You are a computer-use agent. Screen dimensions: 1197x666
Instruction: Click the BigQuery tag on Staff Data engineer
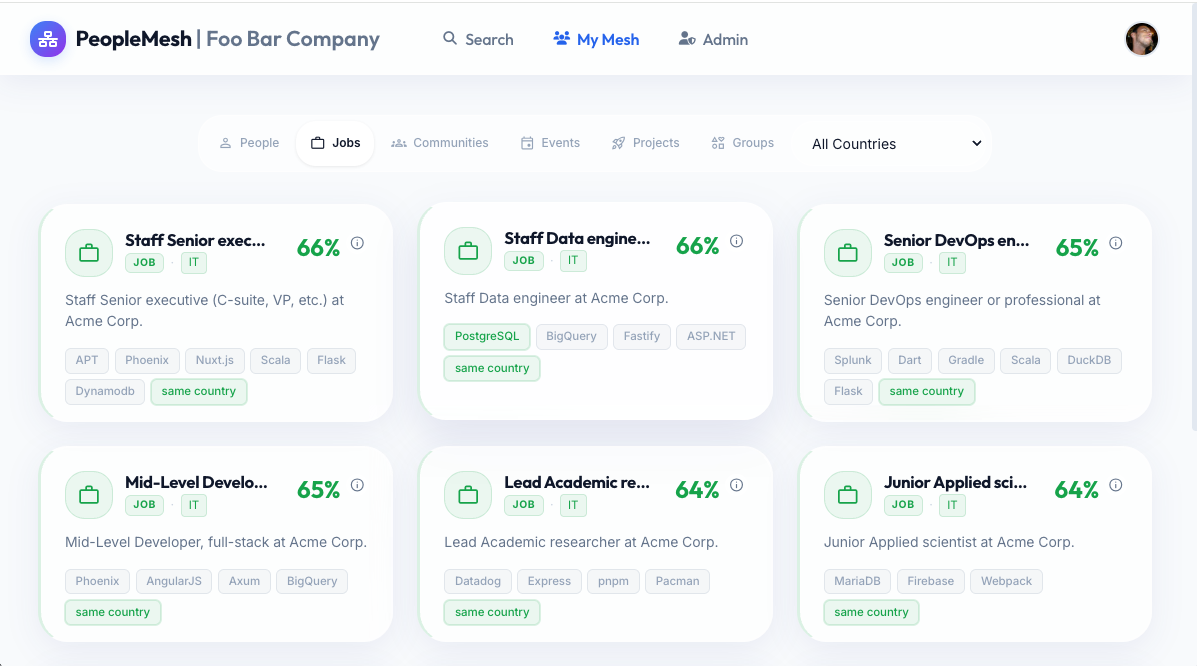[x=571, y=336]
